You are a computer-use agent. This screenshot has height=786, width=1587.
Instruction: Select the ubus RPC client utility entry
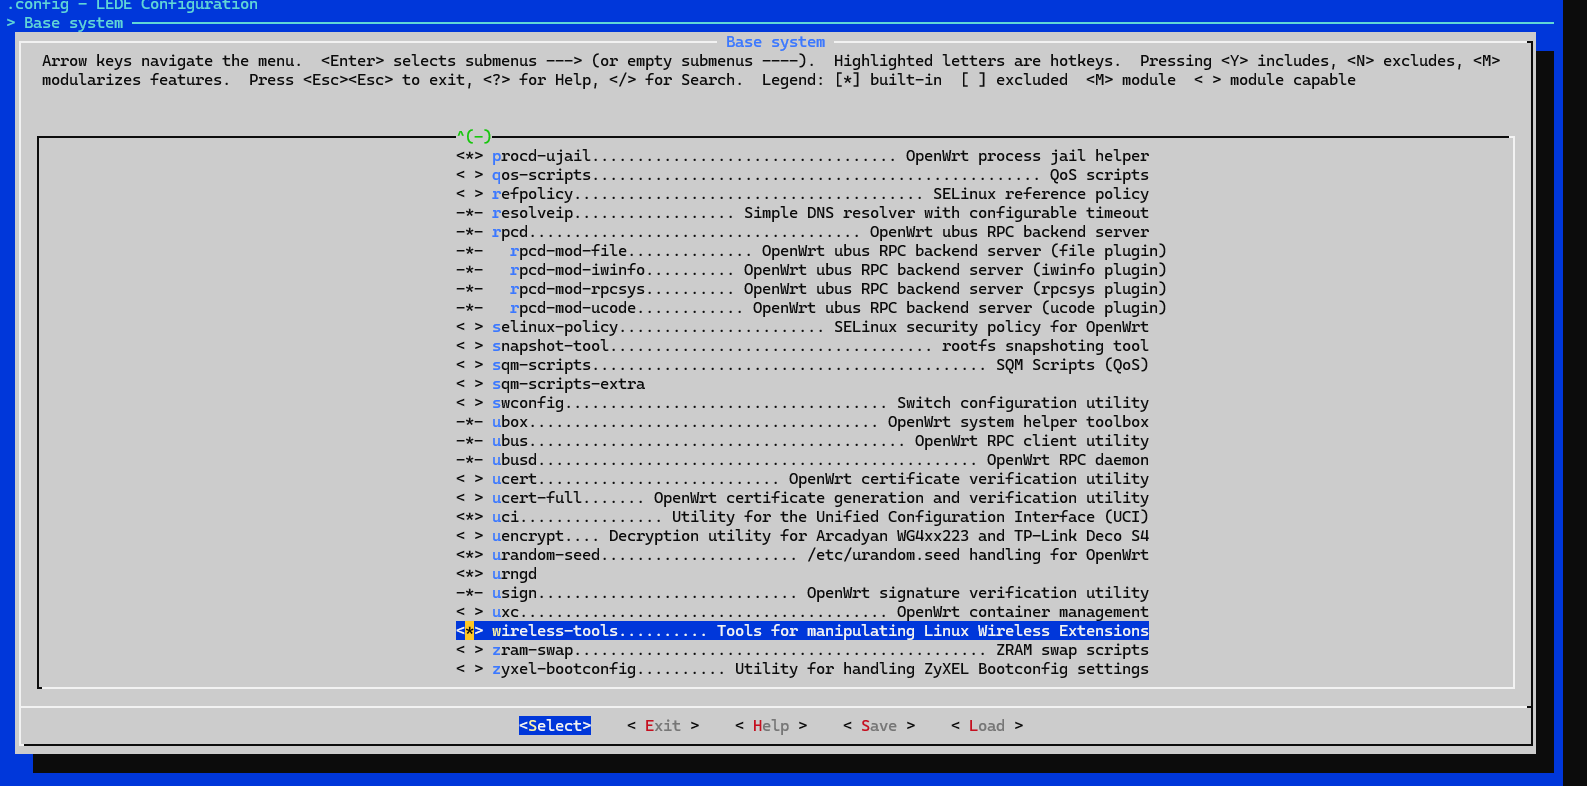pyautogui.click(x=802, y=441)
